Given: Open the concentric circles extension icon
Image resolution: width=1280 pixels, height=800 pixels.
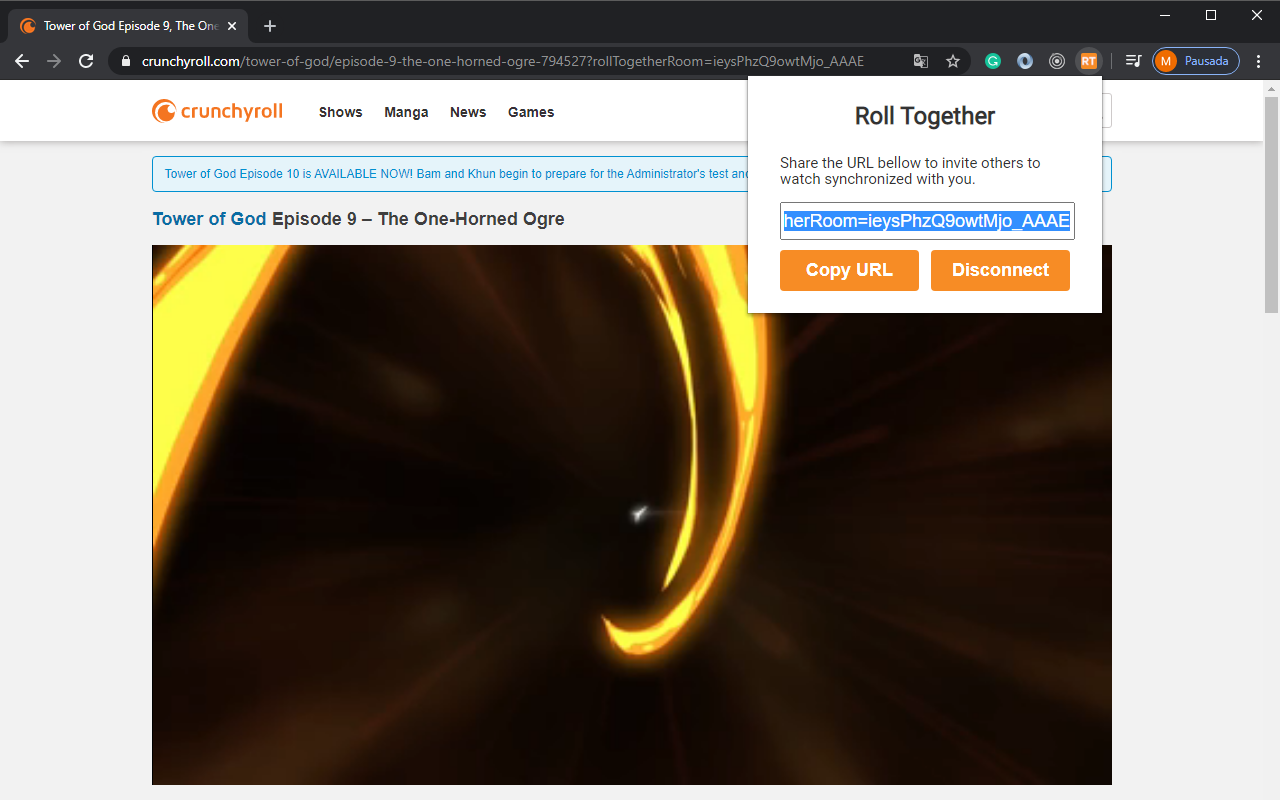Looking at the screenshot, I should click(1057, 61).
